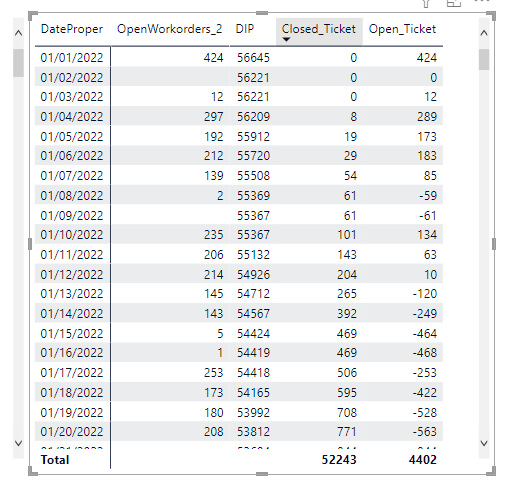Screen dimensions: 516x490
Task: Select date cell 01/04/2022
Action: [72, 117]
